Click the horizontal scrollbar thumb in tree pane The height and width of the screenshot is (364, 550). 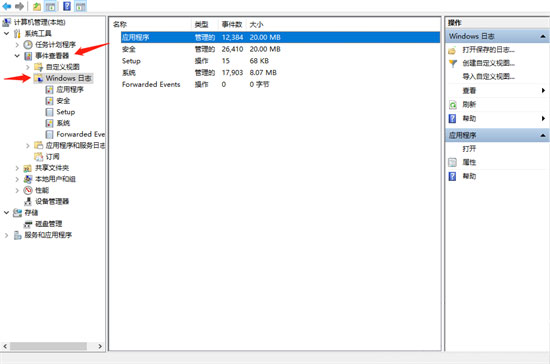click(x=48, y=346)
